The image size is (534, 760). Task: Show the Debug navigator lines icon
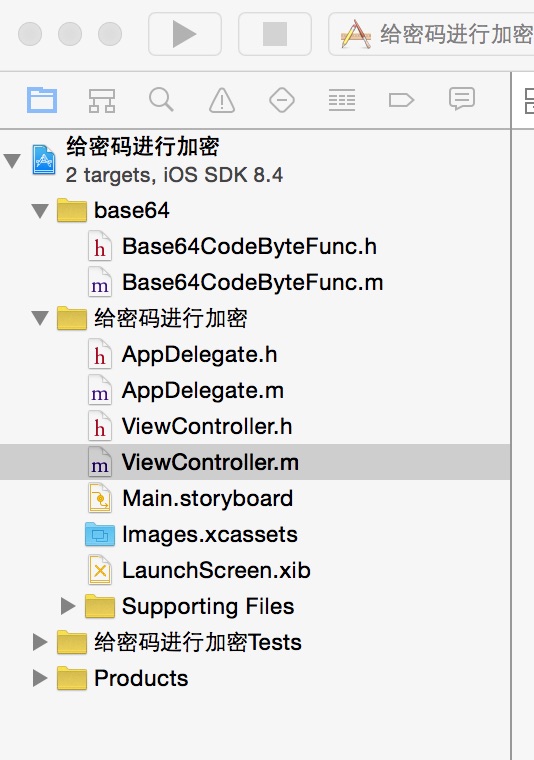tap(342, 100)
